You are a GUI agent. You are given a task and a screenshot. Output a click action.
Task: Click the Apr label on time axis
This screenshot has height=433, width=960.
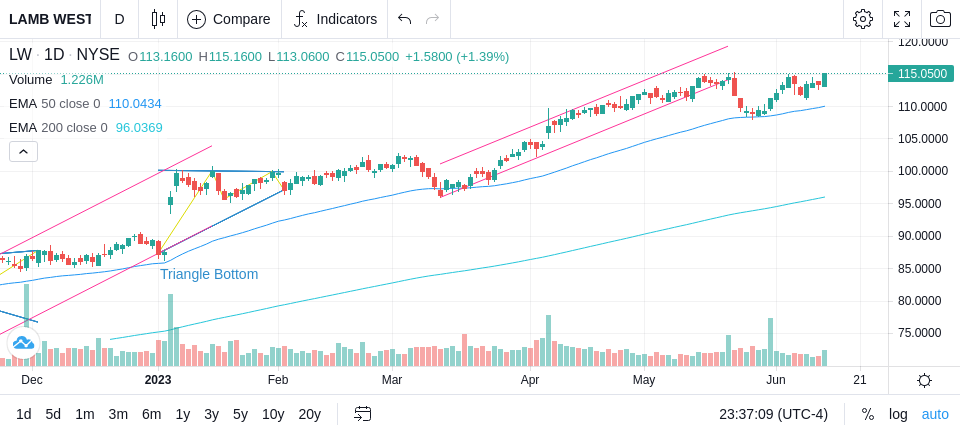click(530, 380)
